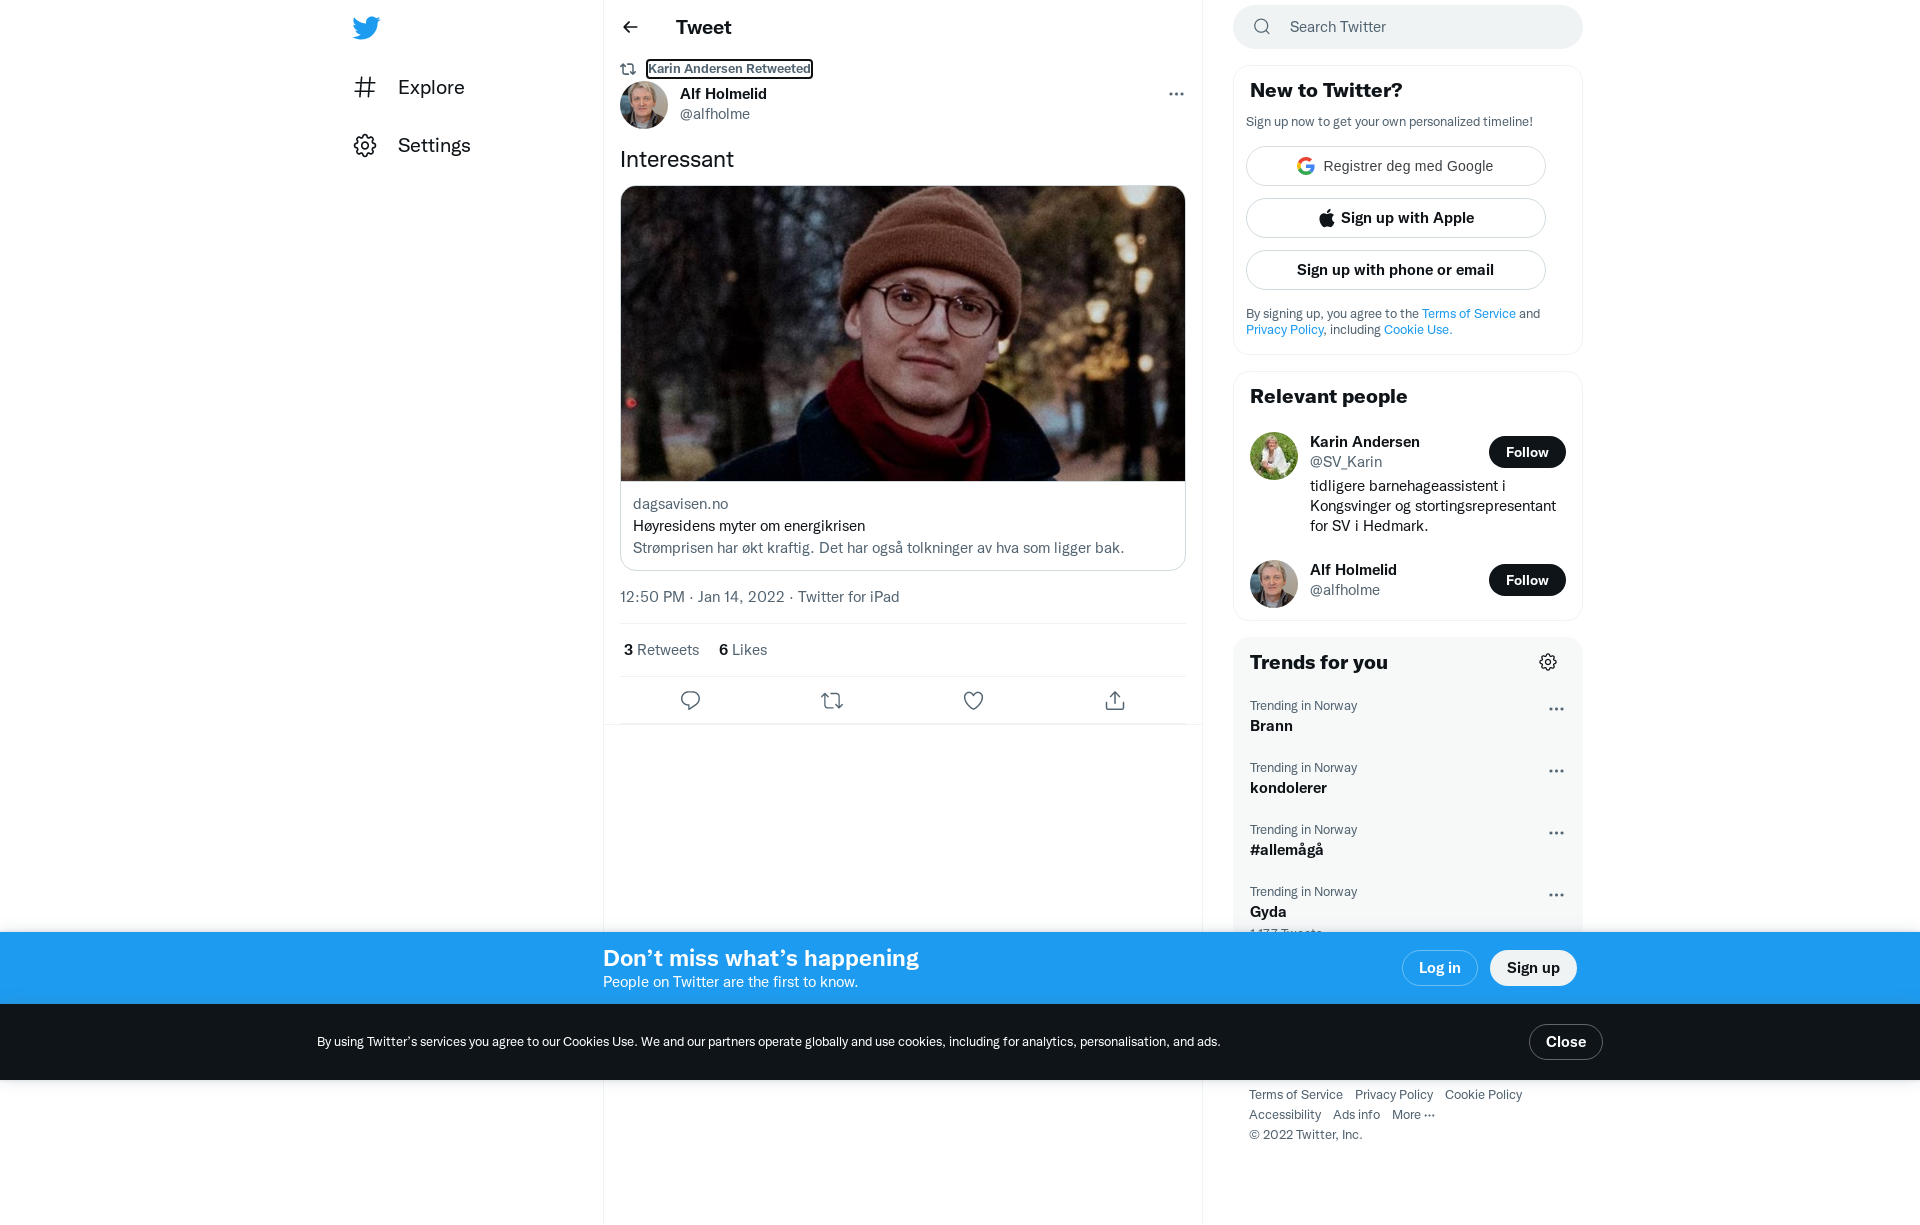Retweet using the arrows icon below tweet

point(832,701)
